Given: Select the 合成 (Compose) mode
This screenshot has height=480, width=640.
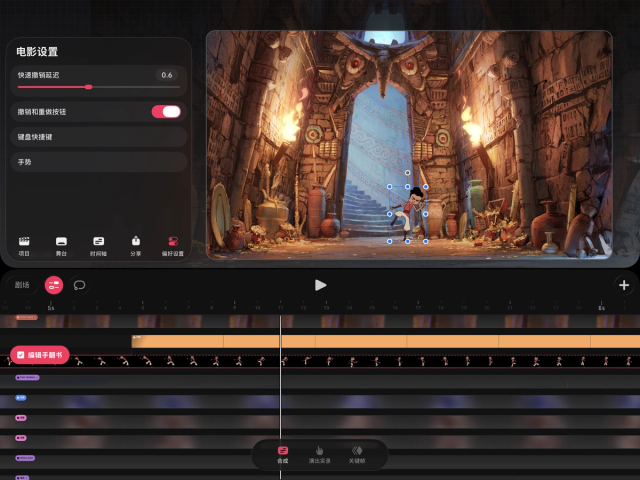Looking at the screenshot, I should 282,454.
